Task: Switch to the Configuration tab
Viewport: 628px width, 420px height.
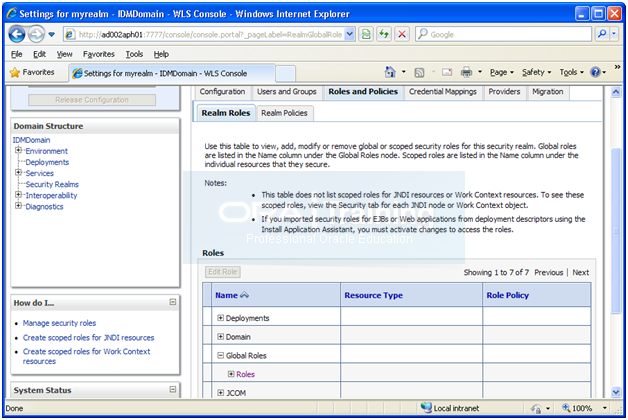Action: tap(222, 92)
